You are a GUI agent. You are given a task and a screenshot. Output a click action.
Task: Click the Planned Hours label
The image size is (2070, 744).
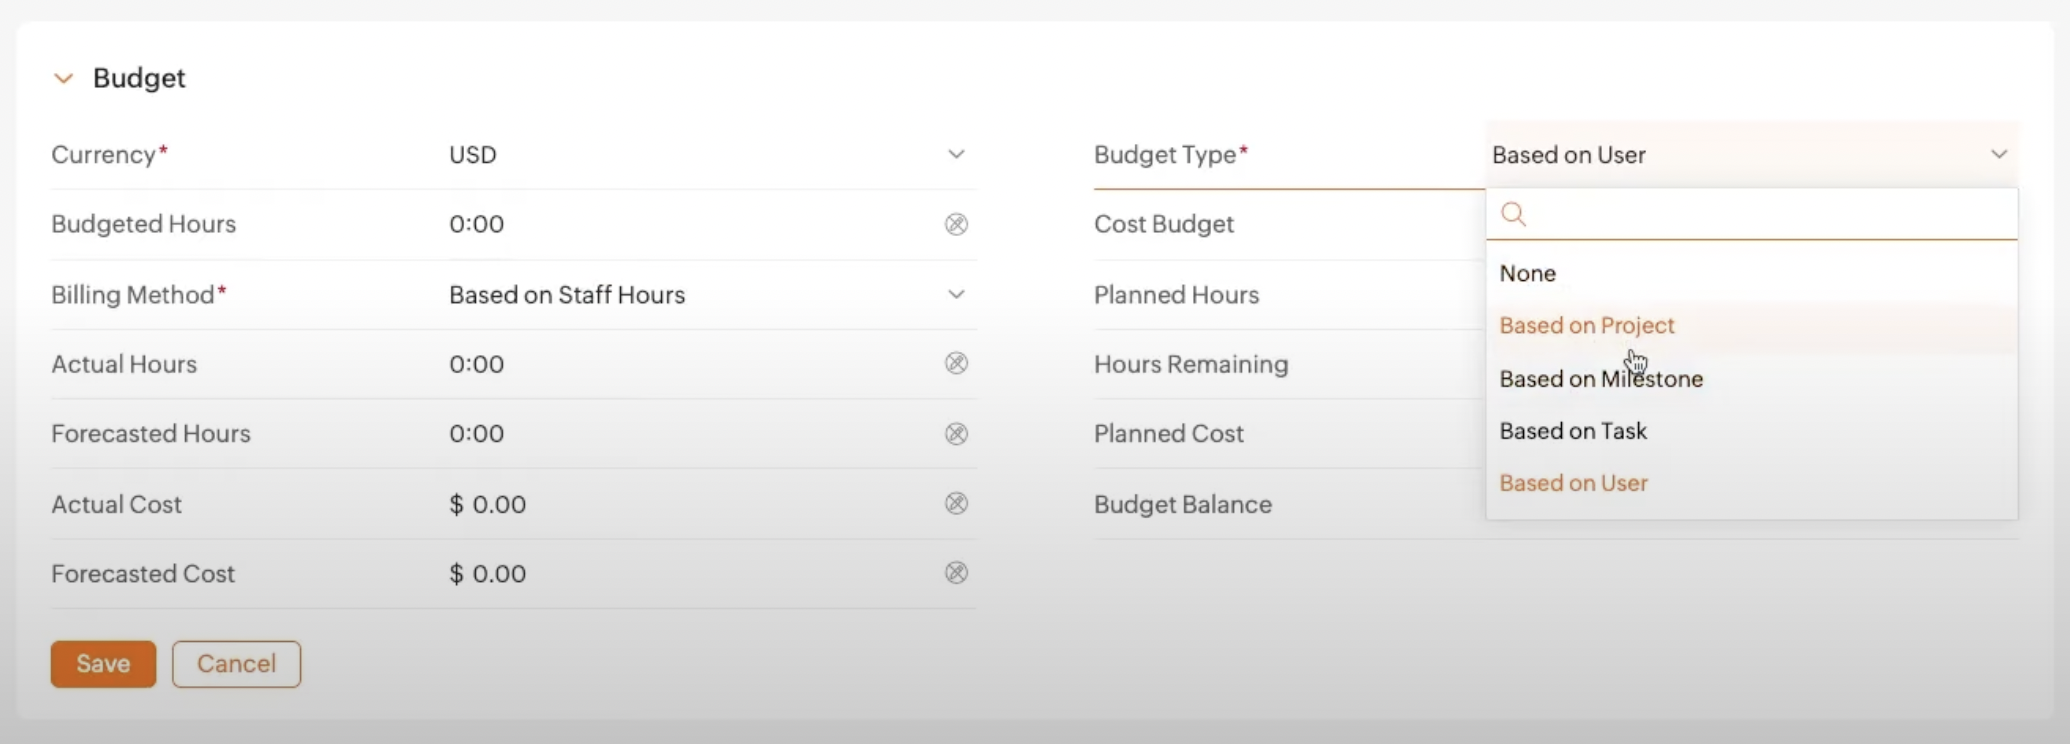tap(1176, 295)
